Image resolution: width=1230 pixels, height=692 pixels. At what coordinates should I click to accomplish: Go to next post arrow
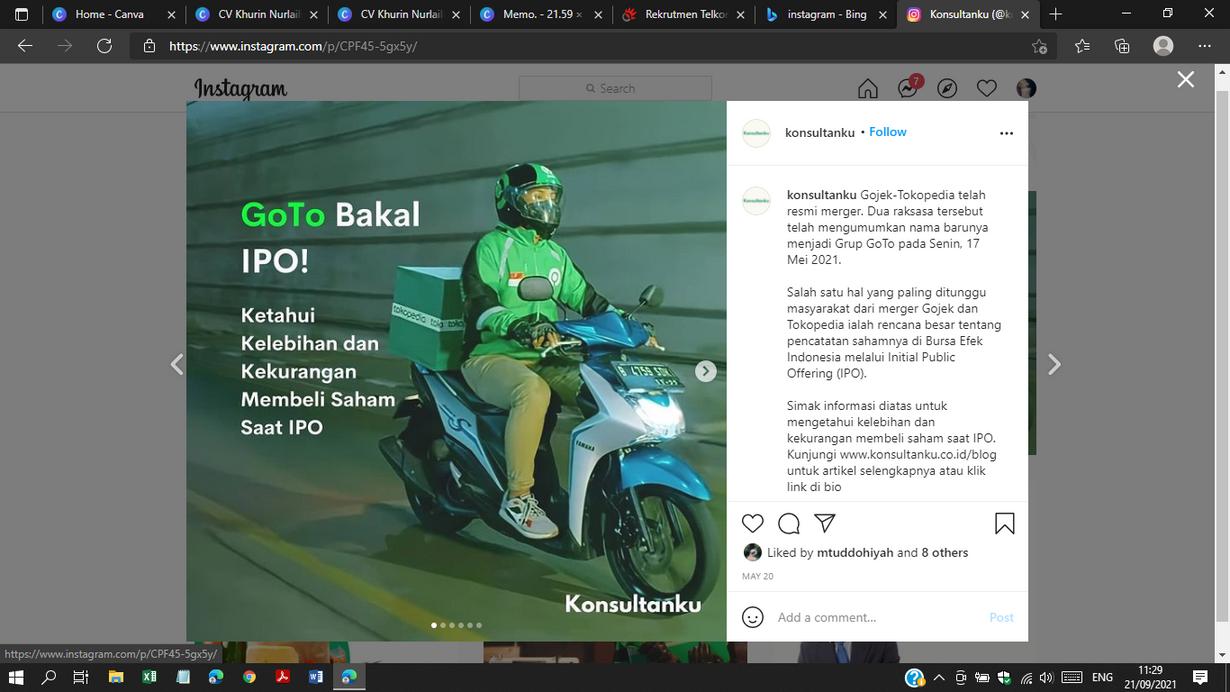tap(1053, 365)
